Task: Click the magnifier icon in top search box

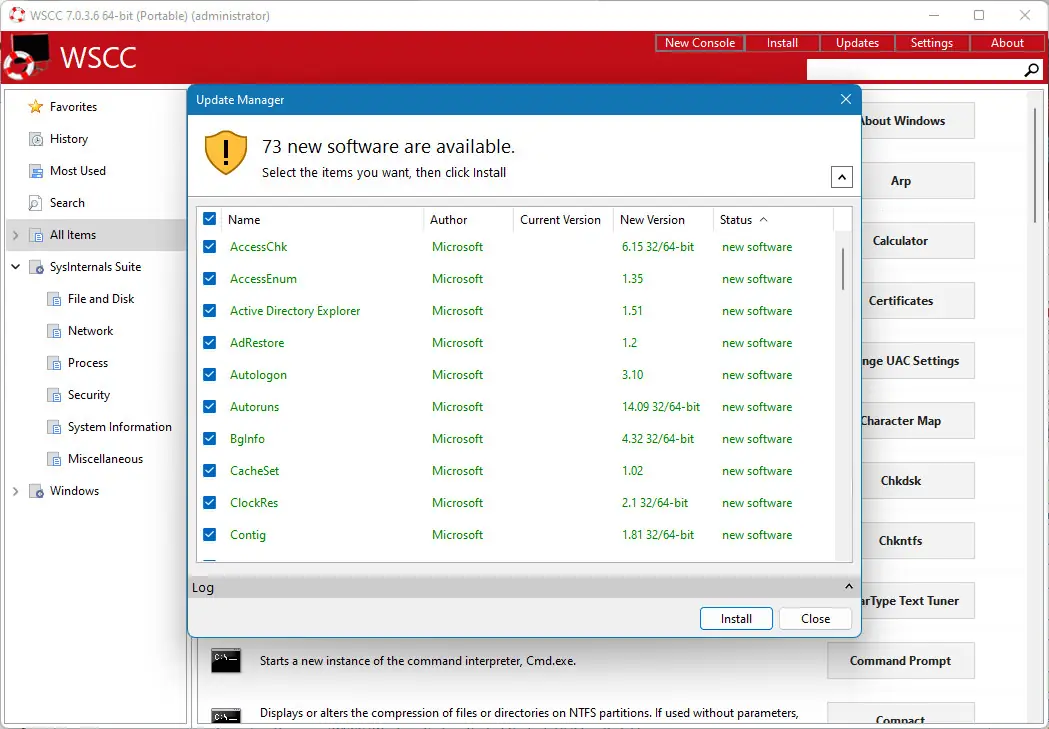Action: click(1032, 70)
